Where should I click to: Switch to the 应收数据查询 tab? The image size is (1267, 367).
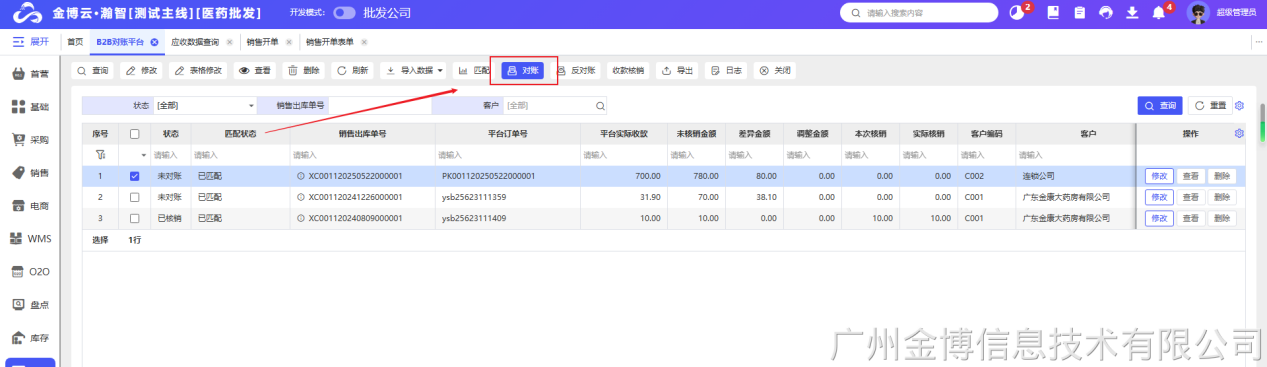pyautogui.click(x=195, y=41)
